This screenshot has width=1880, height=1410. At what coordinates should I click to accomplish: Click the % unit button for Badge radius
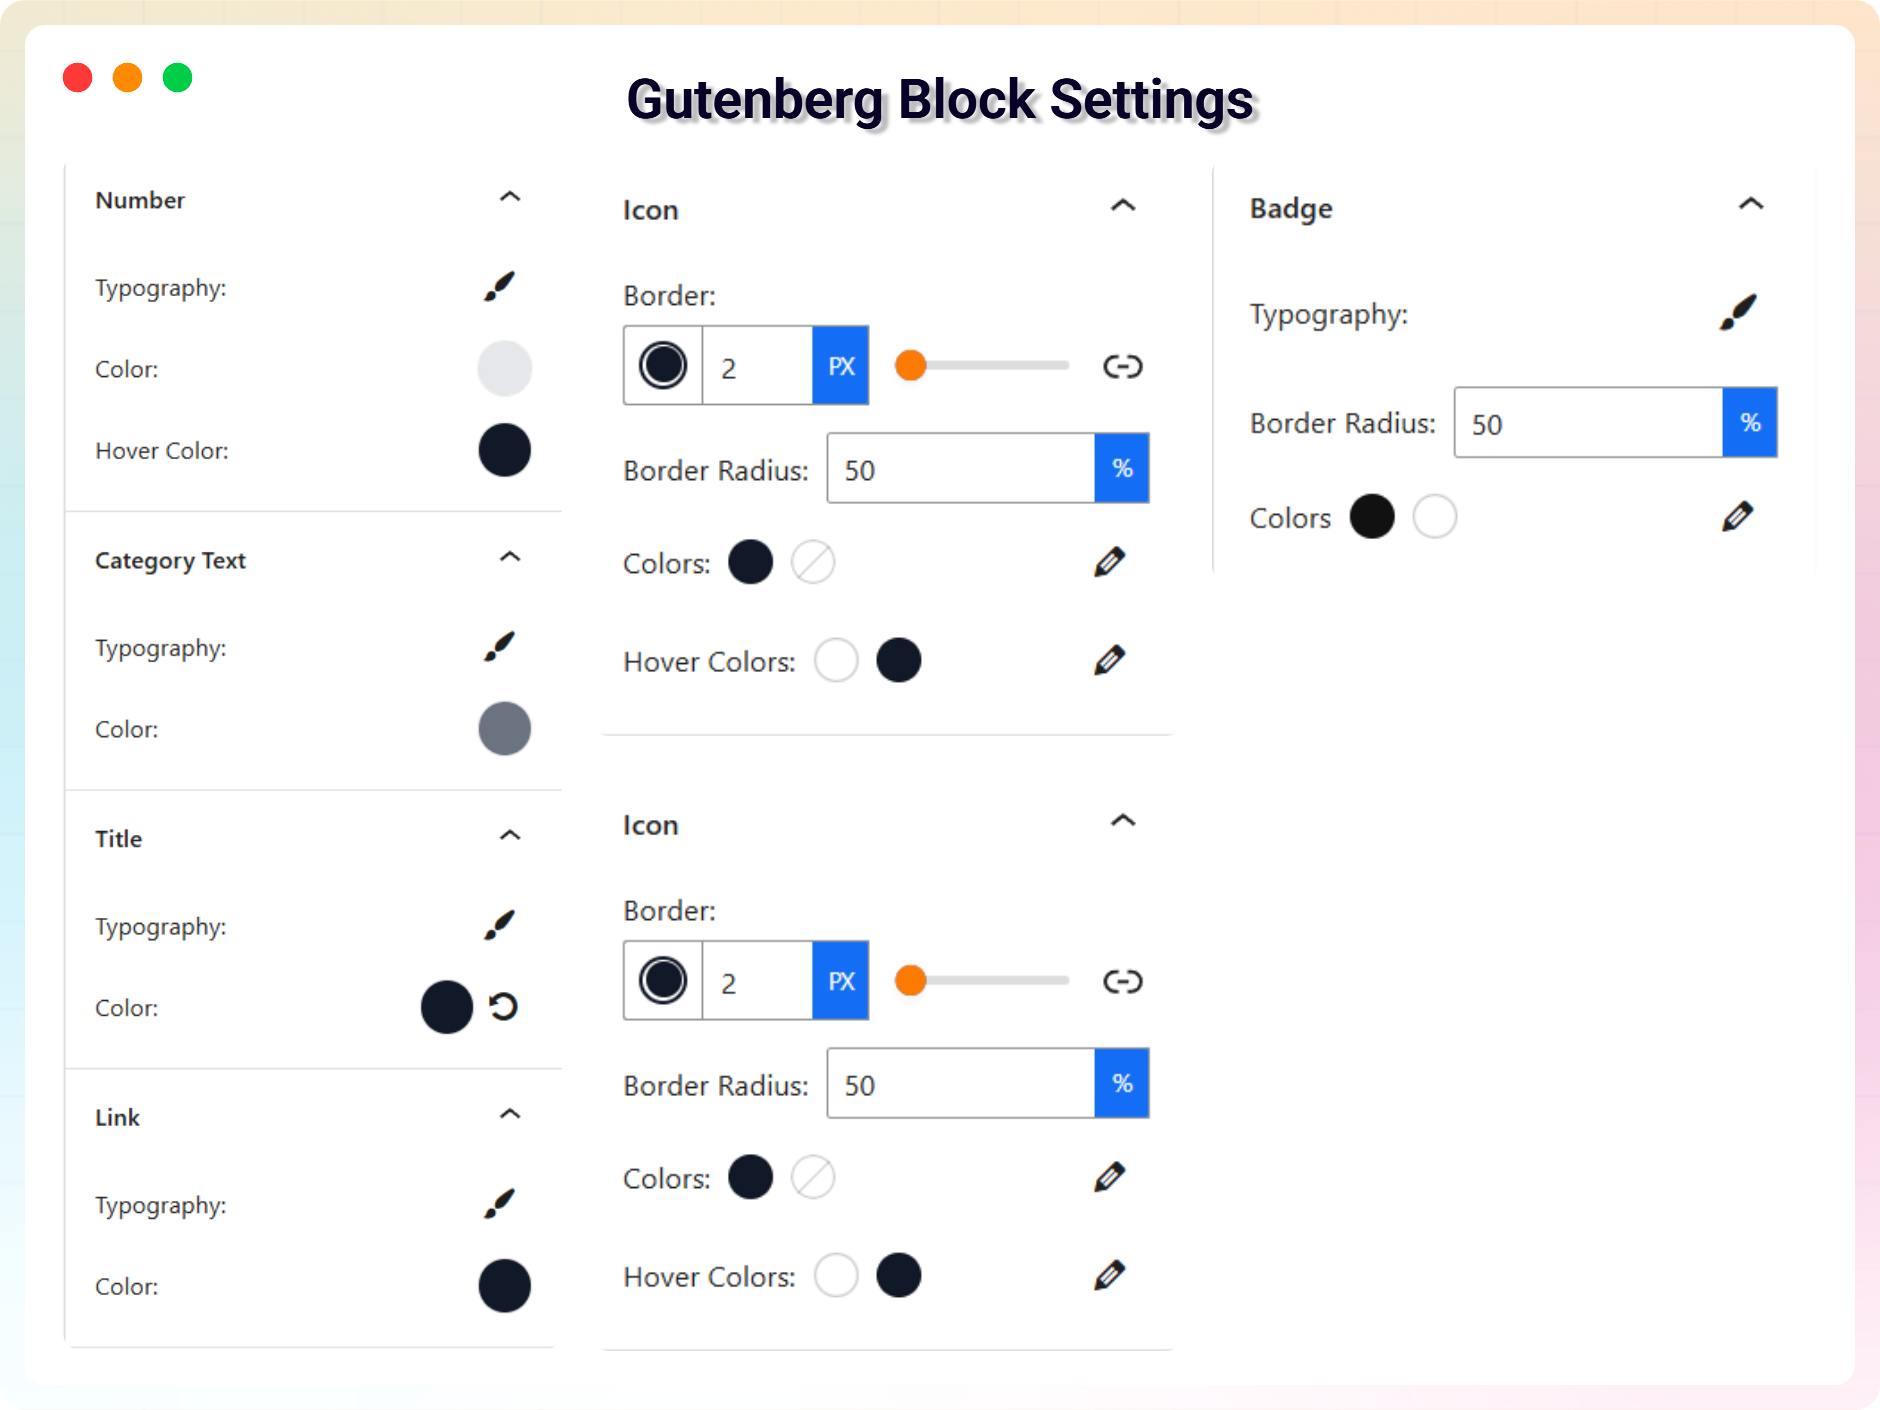pyautogui.click(x=1749, y=423)
